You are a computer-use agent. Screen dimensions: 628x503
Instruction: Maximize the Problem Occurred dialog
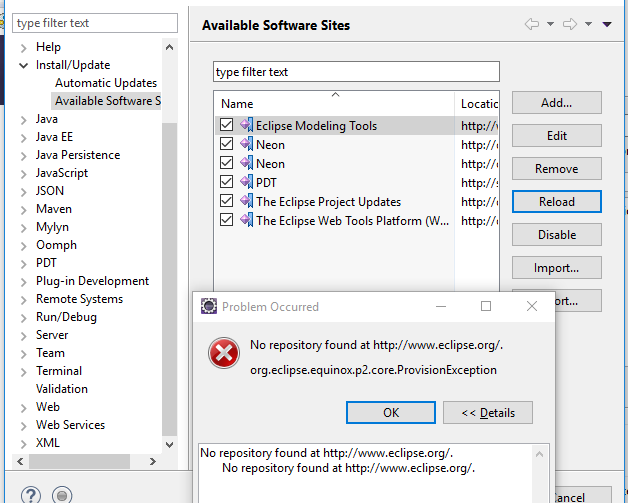coord(486,306)
